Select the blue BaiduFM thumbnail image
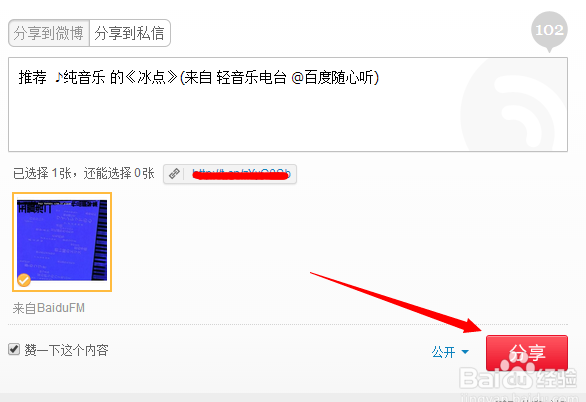The image size is (586, 402). pyautogui.click(x=62, y=242)
